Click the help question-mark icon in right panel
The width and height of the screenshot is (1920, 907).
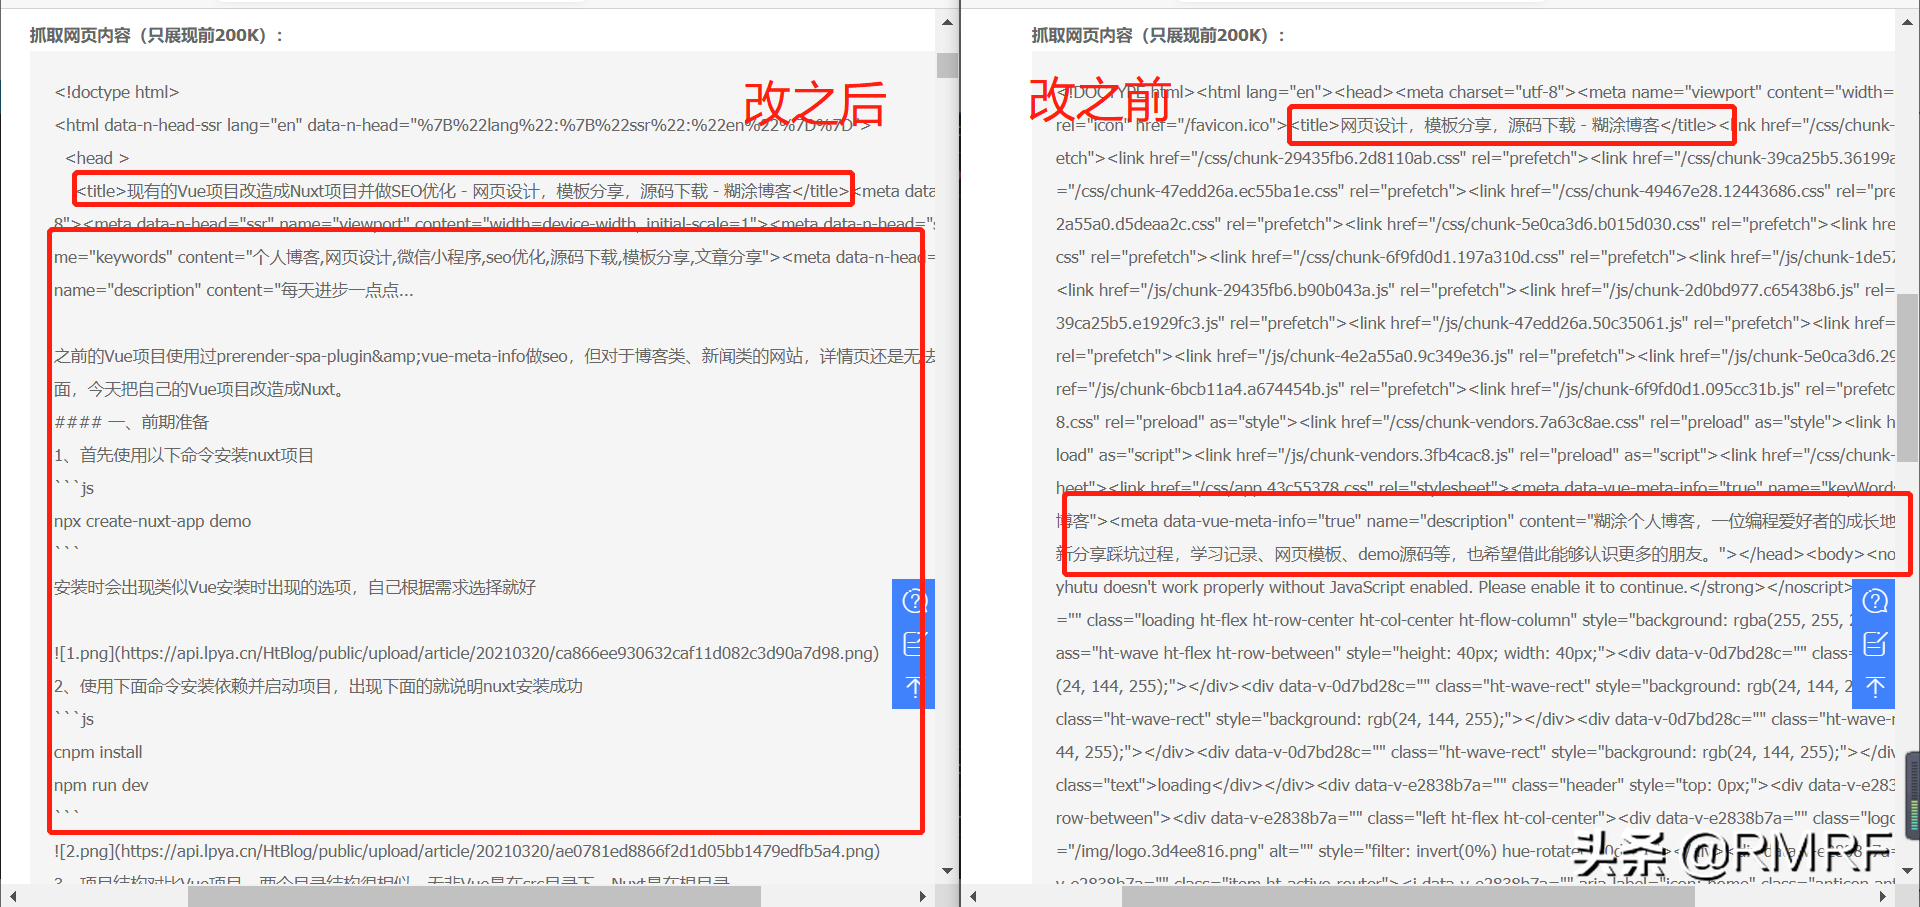pos(1875,601)
